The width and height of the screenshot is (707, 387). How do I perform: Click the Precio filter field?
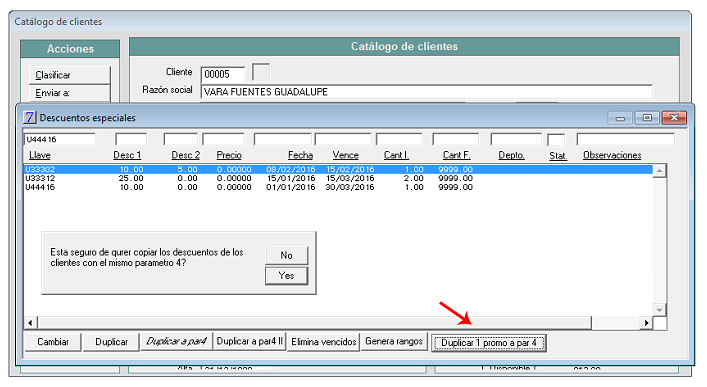(x=223, y=139)
